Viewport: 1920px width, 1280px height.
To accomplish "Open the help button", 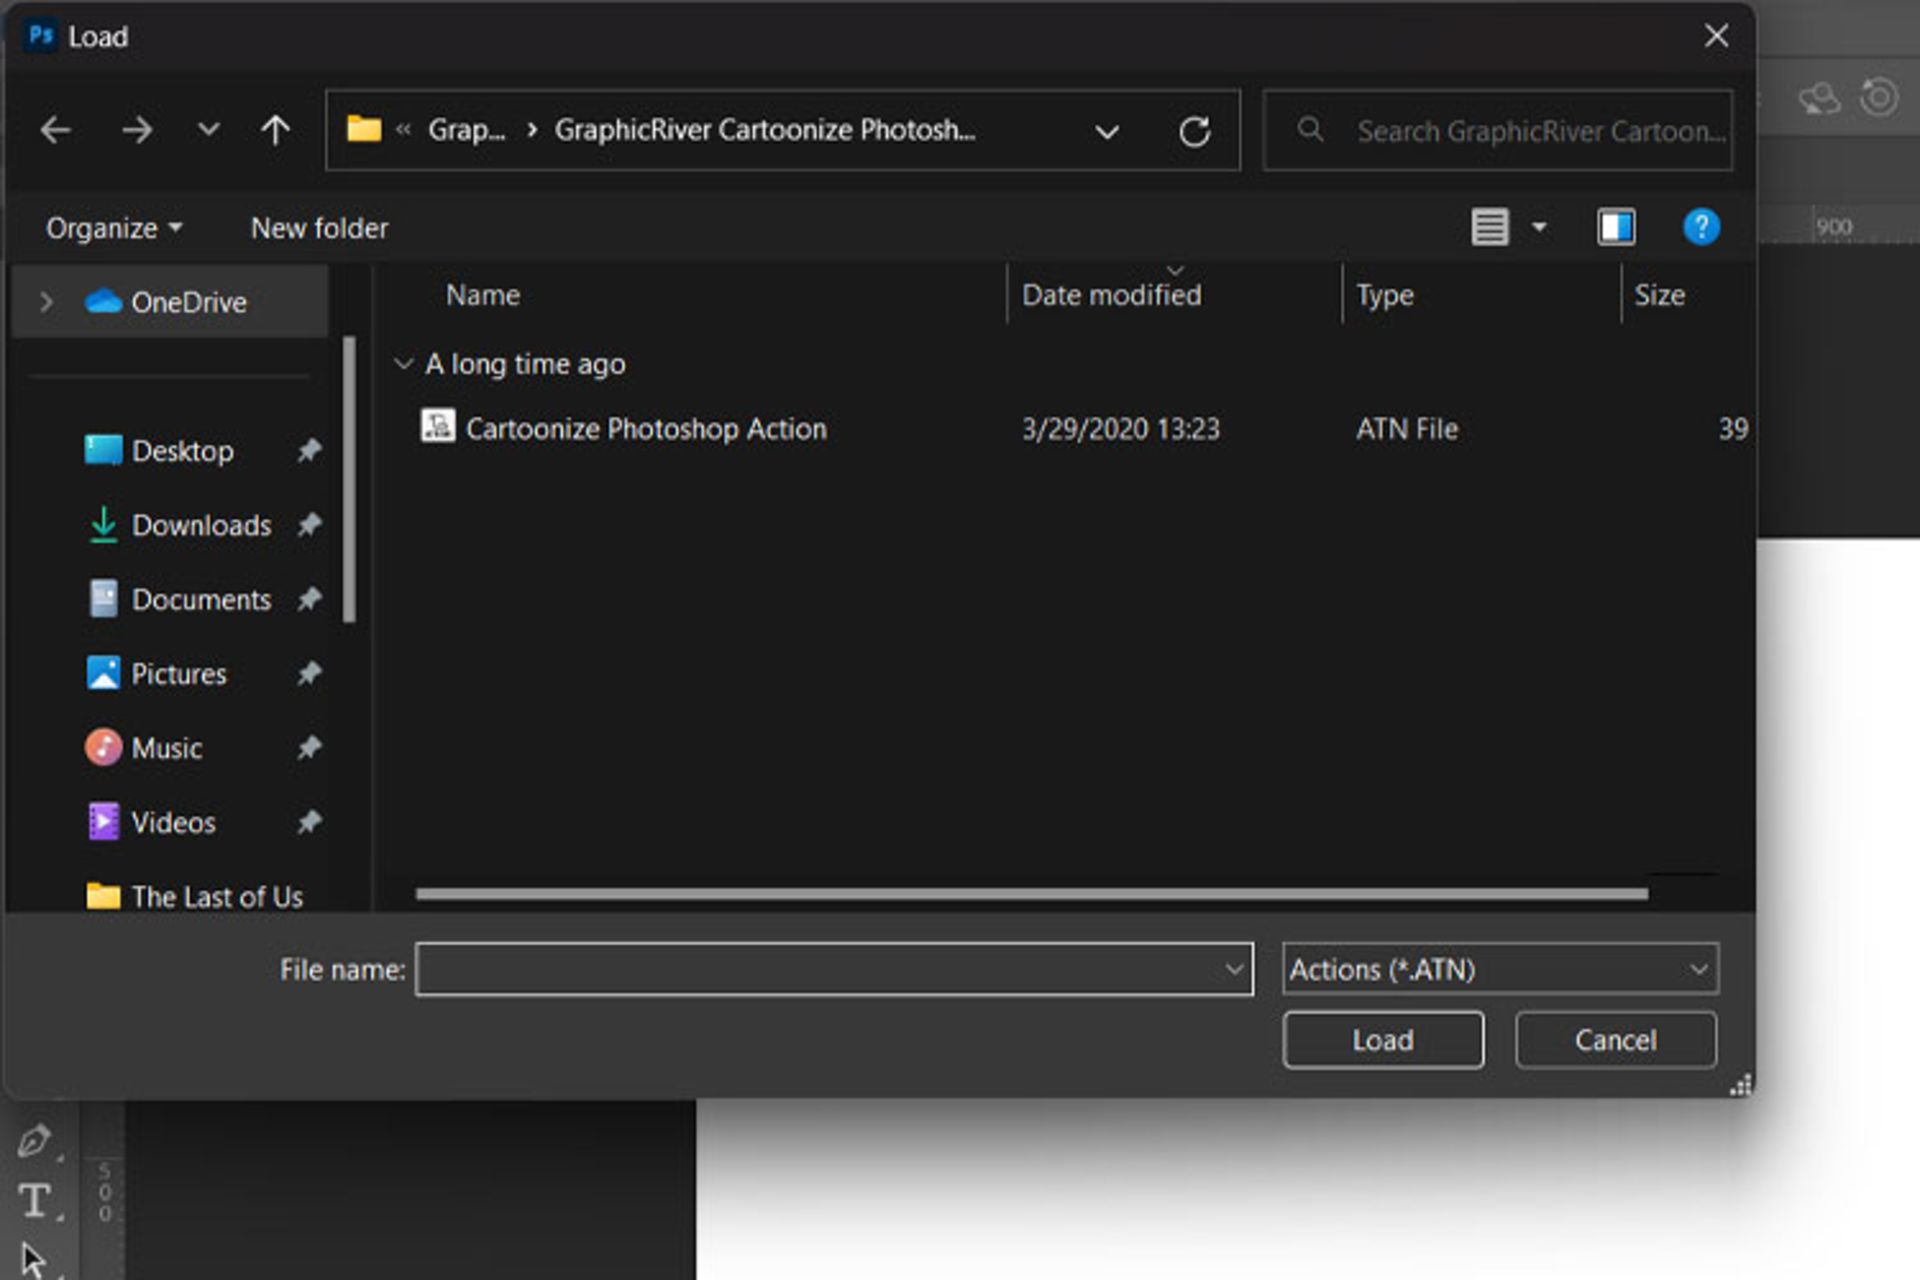I will click(x=1701, y=227).
